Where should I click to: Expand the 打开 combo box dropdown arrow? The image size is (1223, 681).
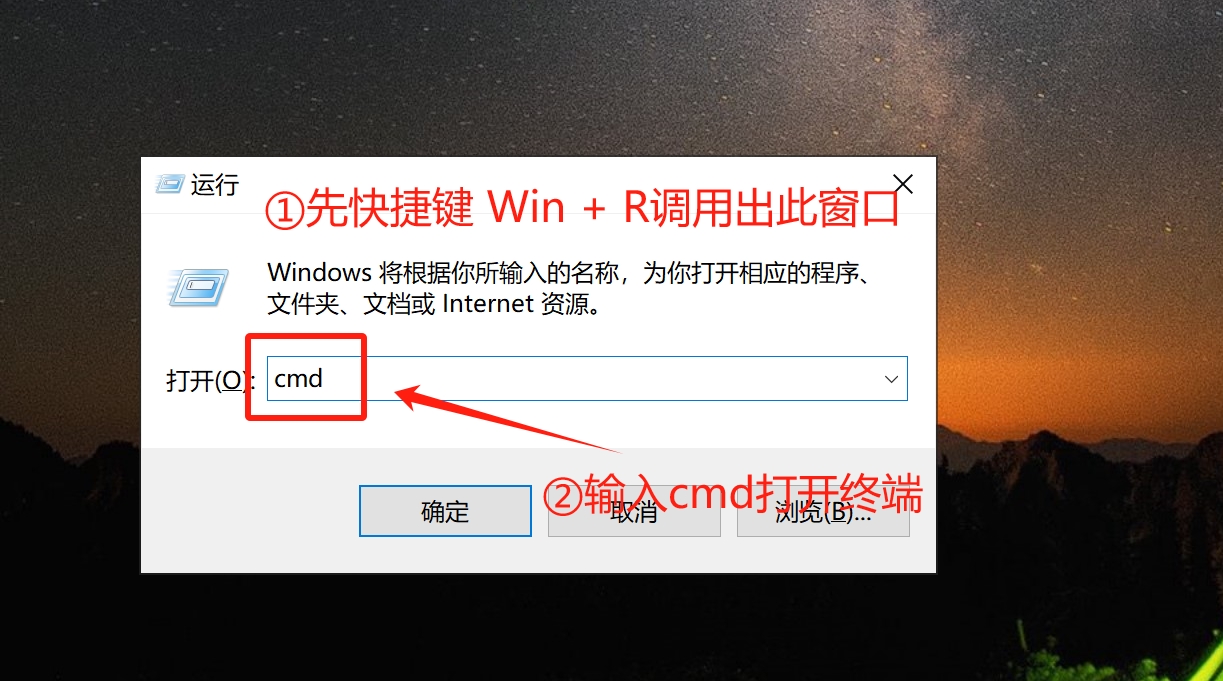pos(891,379)
